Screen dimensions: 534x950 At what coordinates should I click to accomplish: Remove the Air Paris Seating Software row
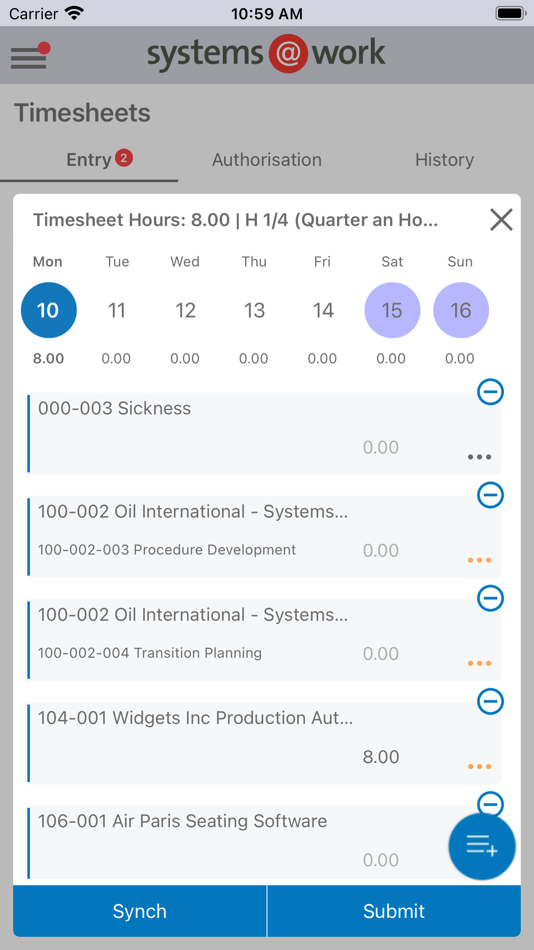490,803
